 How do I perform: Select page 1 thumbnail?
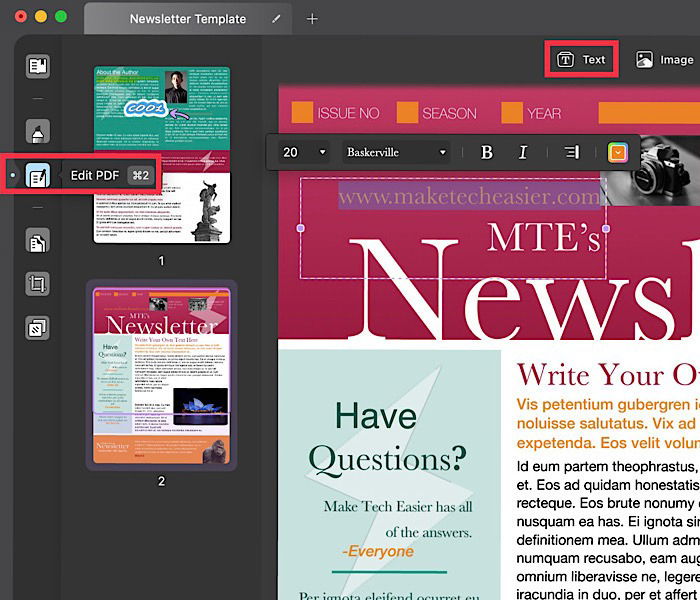pos(162,155)
